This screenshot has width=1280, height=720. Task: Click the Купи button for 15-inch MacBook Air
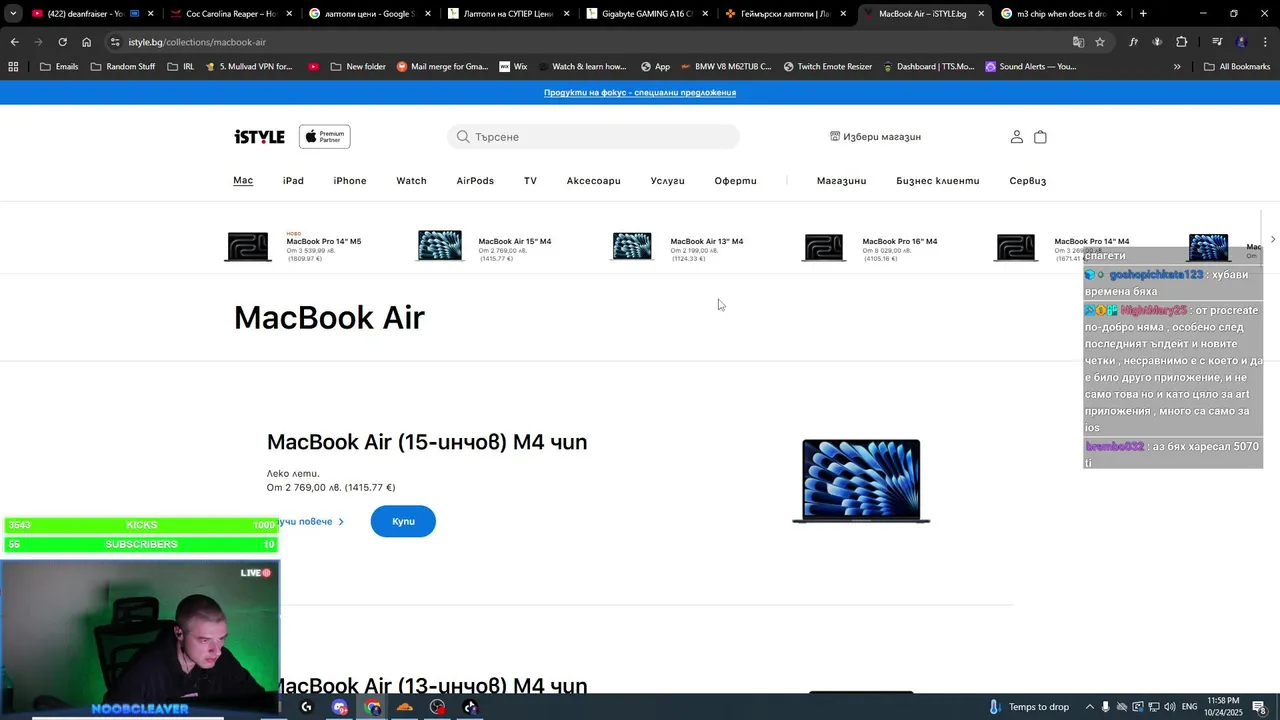(403, 522)
